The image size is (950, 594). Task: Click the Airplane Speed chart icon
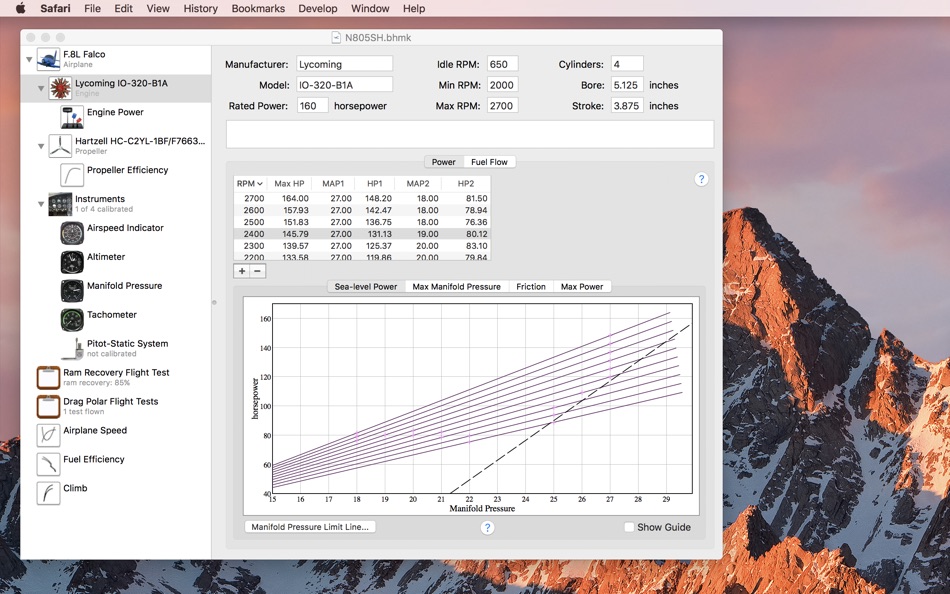point(48,435)
